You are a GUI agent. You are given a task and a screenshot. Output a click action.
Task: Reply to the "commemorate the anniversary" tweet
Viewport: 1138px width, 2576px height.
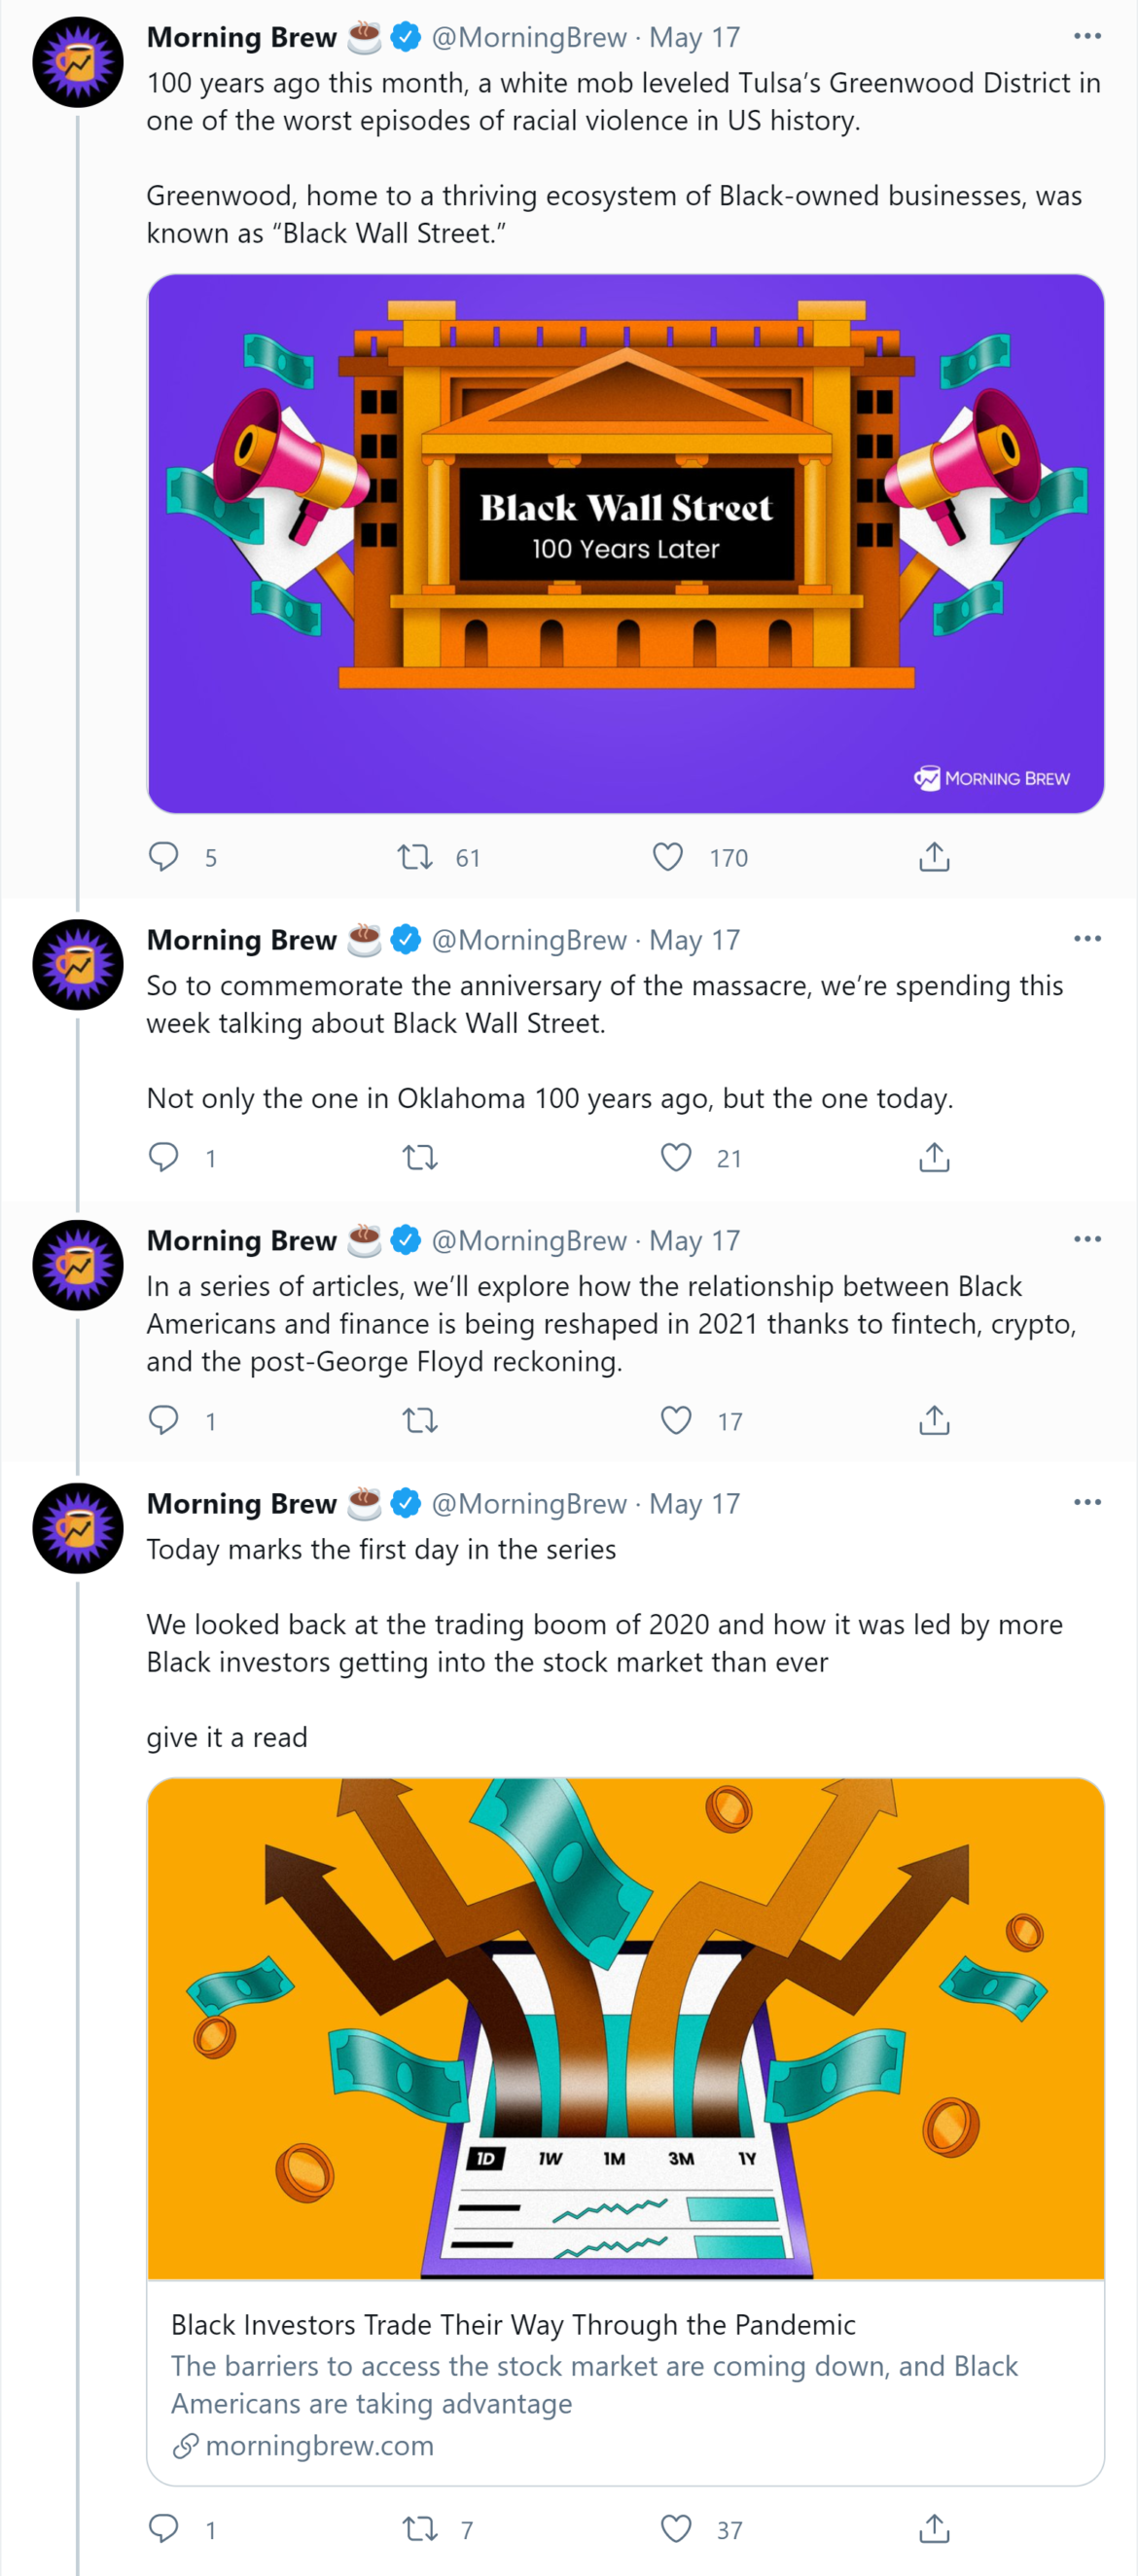pyautogui.click(x=163, y=1157)
